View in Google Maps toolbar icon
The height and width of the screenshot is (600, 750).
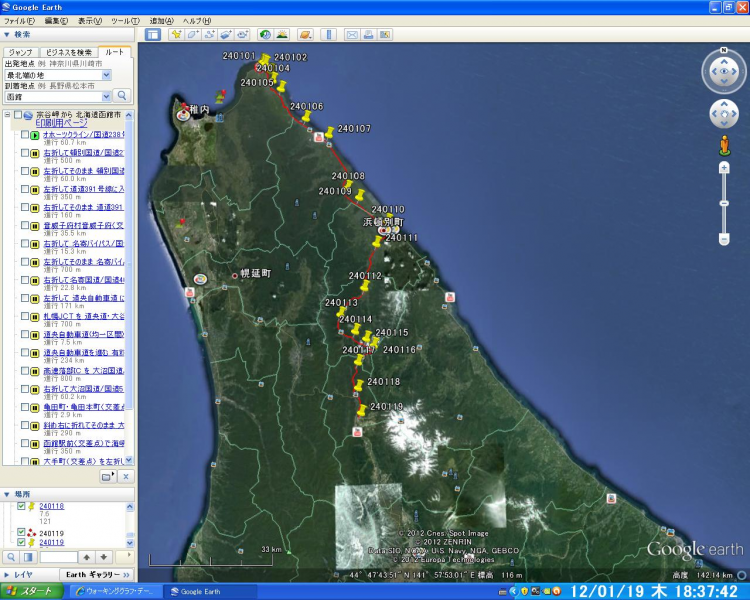coord(385,34)
